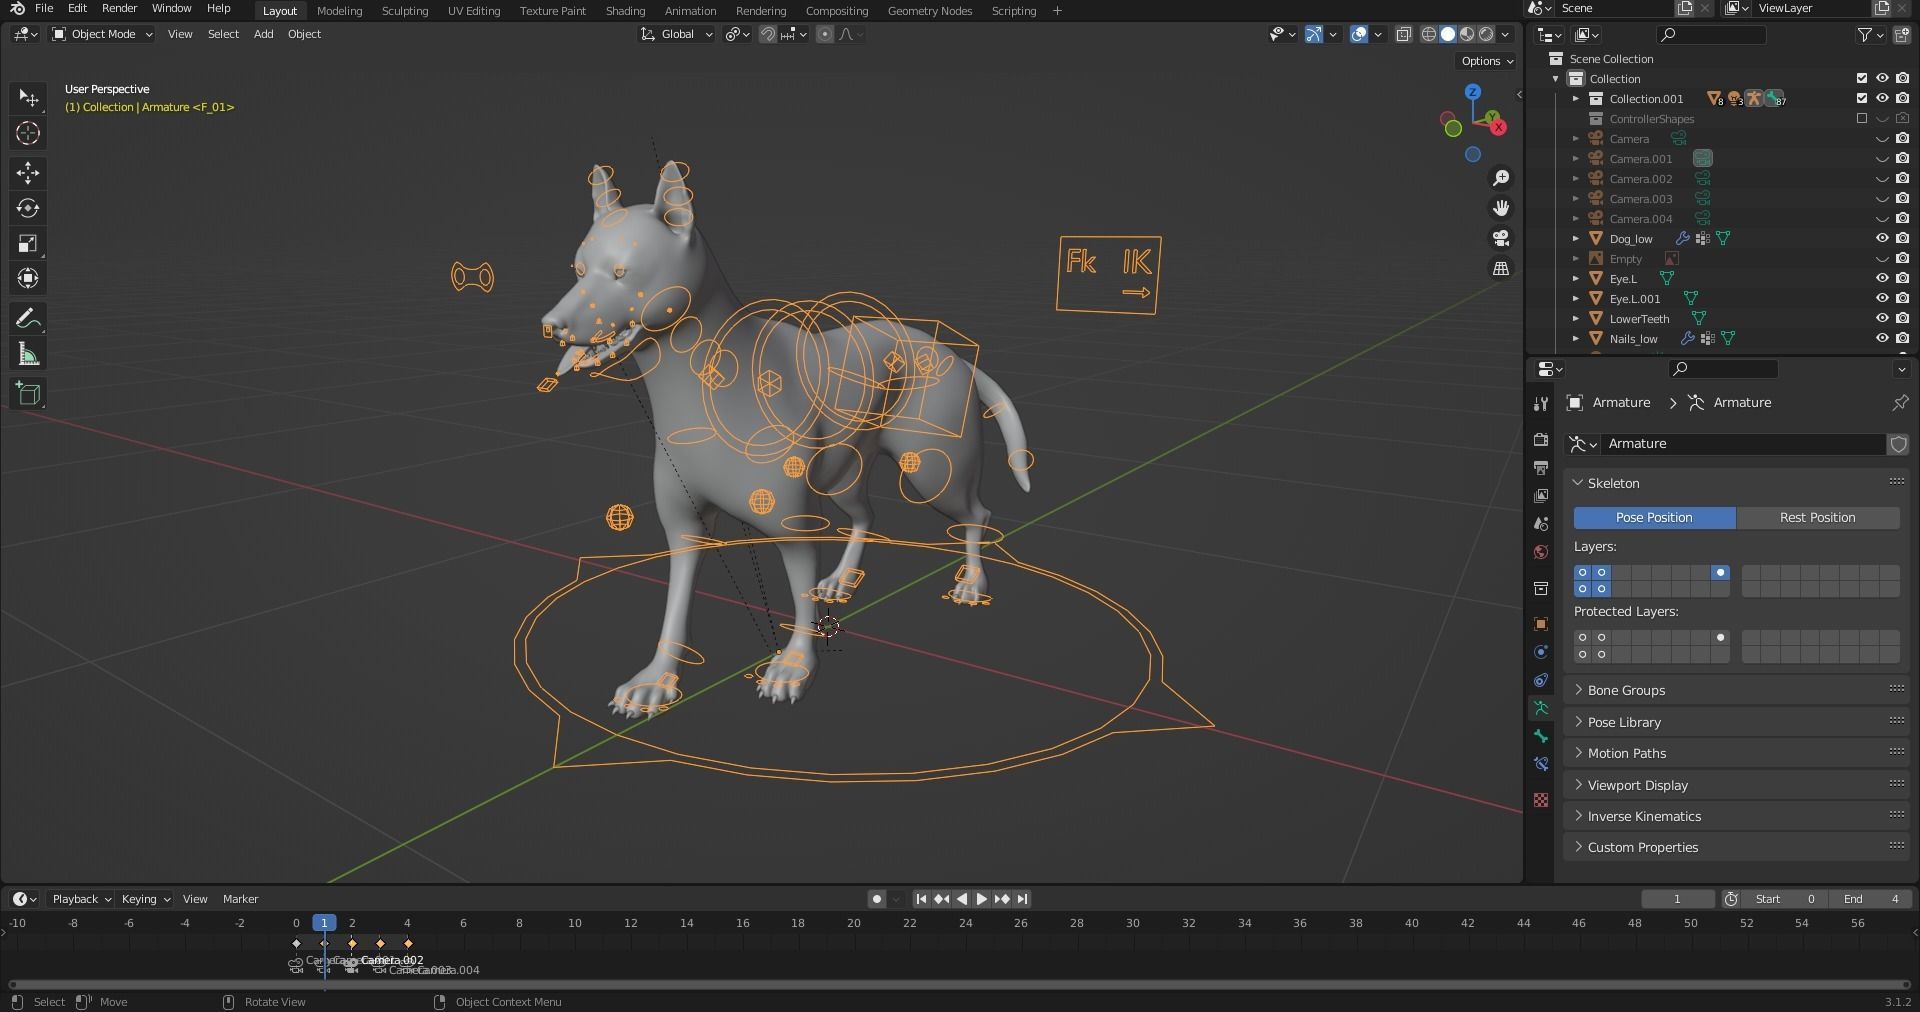Hide Eye.L object in viewport
Image resolution: width=1920 pixels, height=1012 pixels.
pyautogui.click(x=1882, y=278)
